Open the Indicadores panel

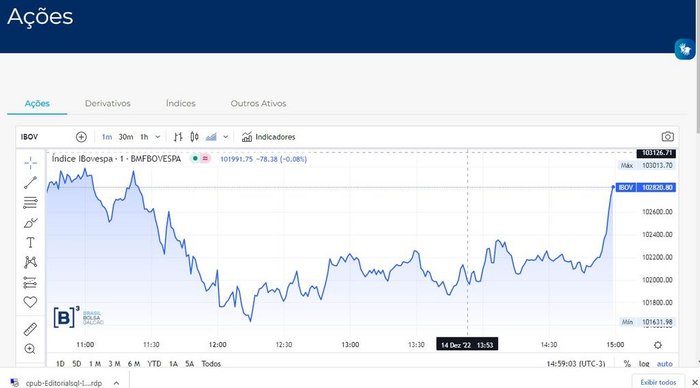[268, 137]
